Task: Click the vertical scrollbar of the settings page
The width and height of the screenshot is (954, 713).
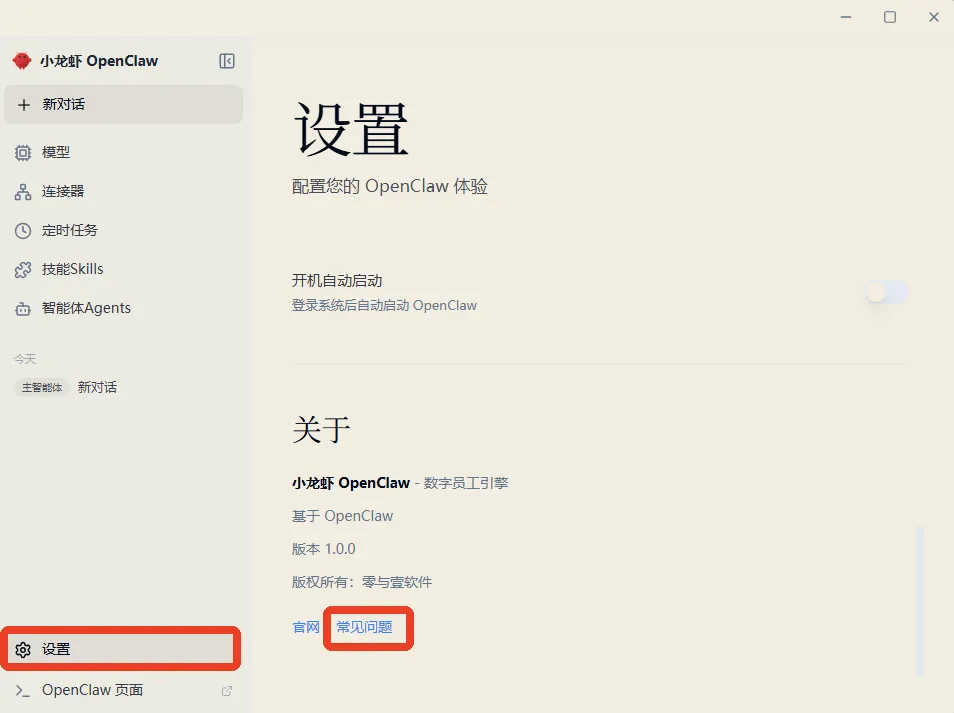Action: [920, 601]
